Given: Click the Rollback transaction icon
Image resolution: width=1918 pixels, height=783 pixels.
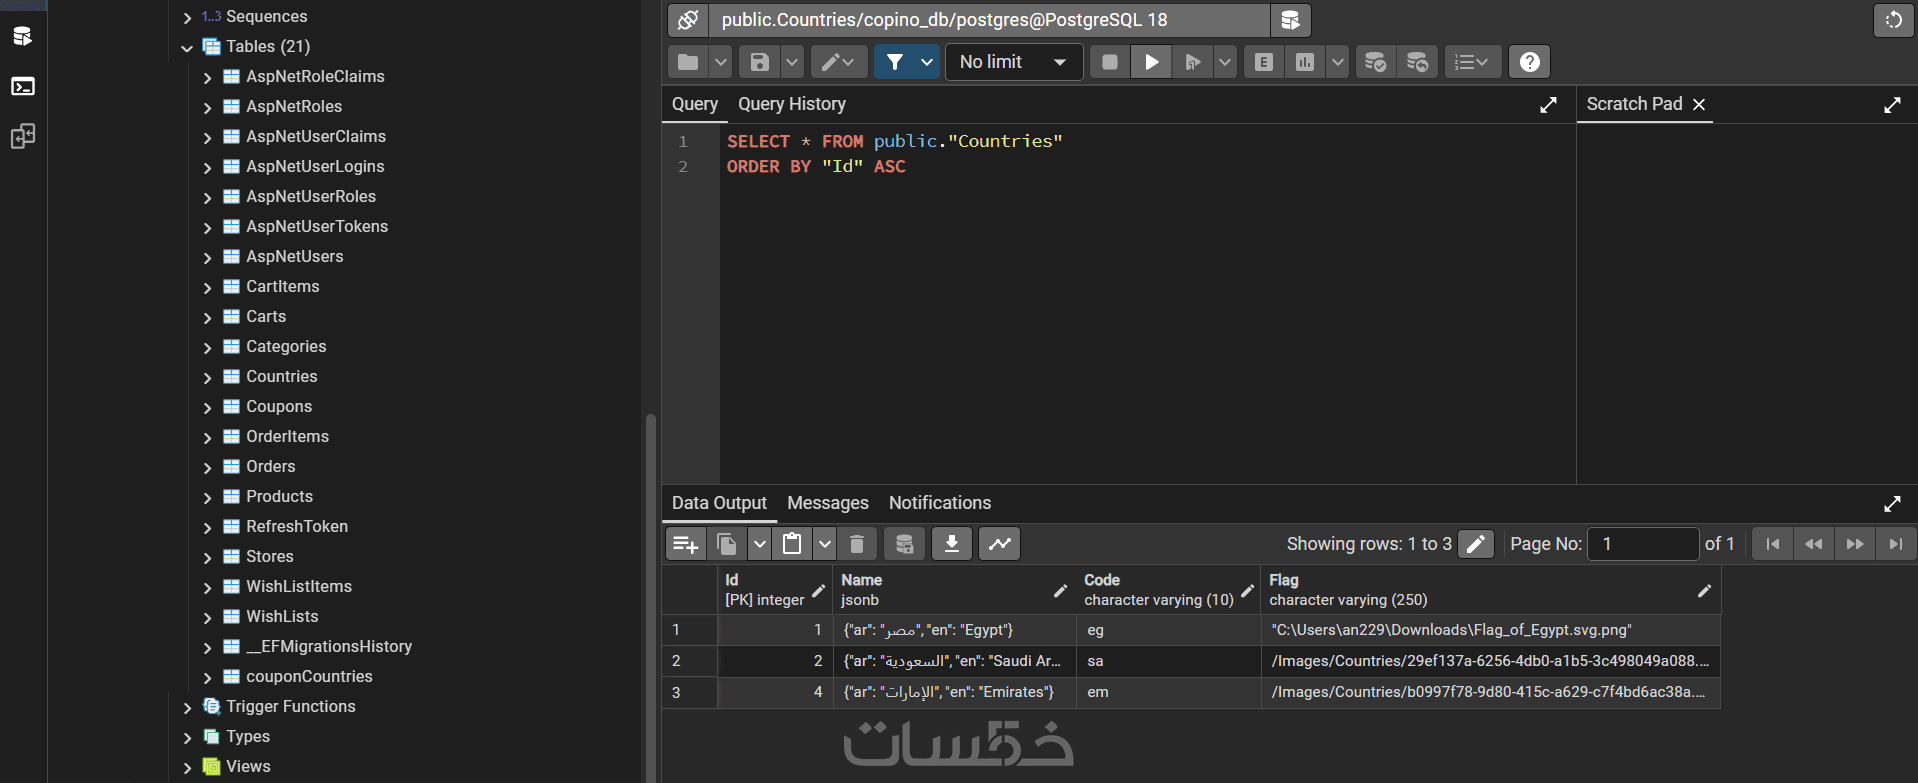Looking at the screenshot, I should coord(1417,62).
